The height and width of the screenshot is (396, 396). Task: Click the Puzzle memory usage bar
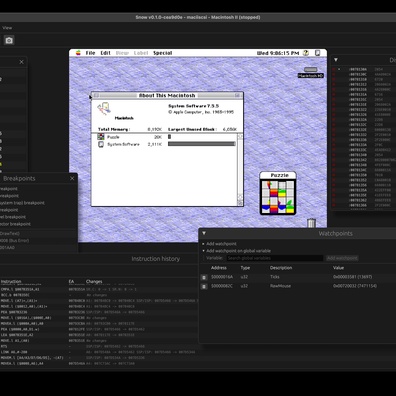[x=169, y=137]
